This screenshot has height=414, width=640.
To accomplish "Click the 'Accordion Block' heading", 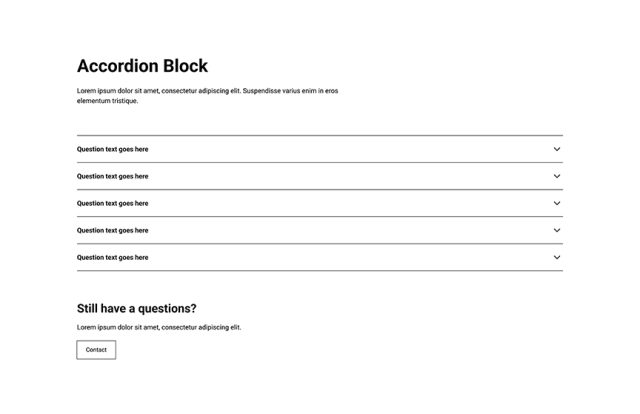I will point(142,66).
